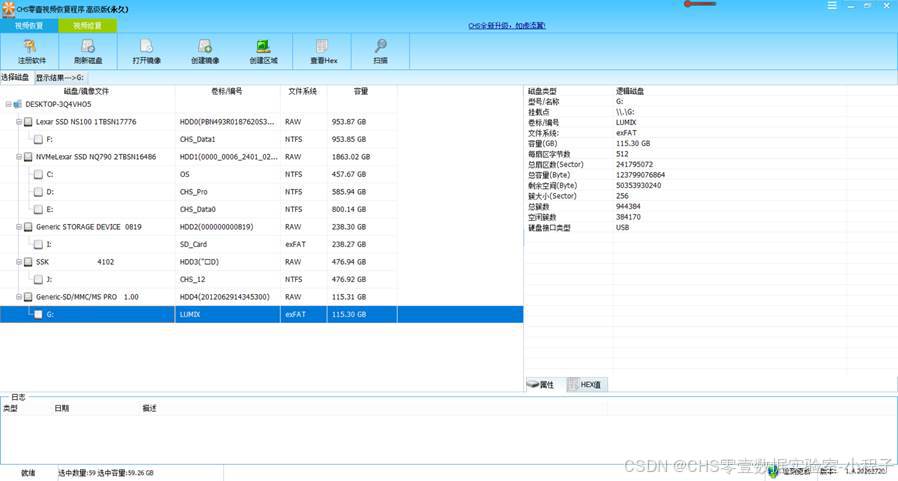Switch to the HEX值 tab
This screenshot has height=481, width=898.
coord(586,384)
